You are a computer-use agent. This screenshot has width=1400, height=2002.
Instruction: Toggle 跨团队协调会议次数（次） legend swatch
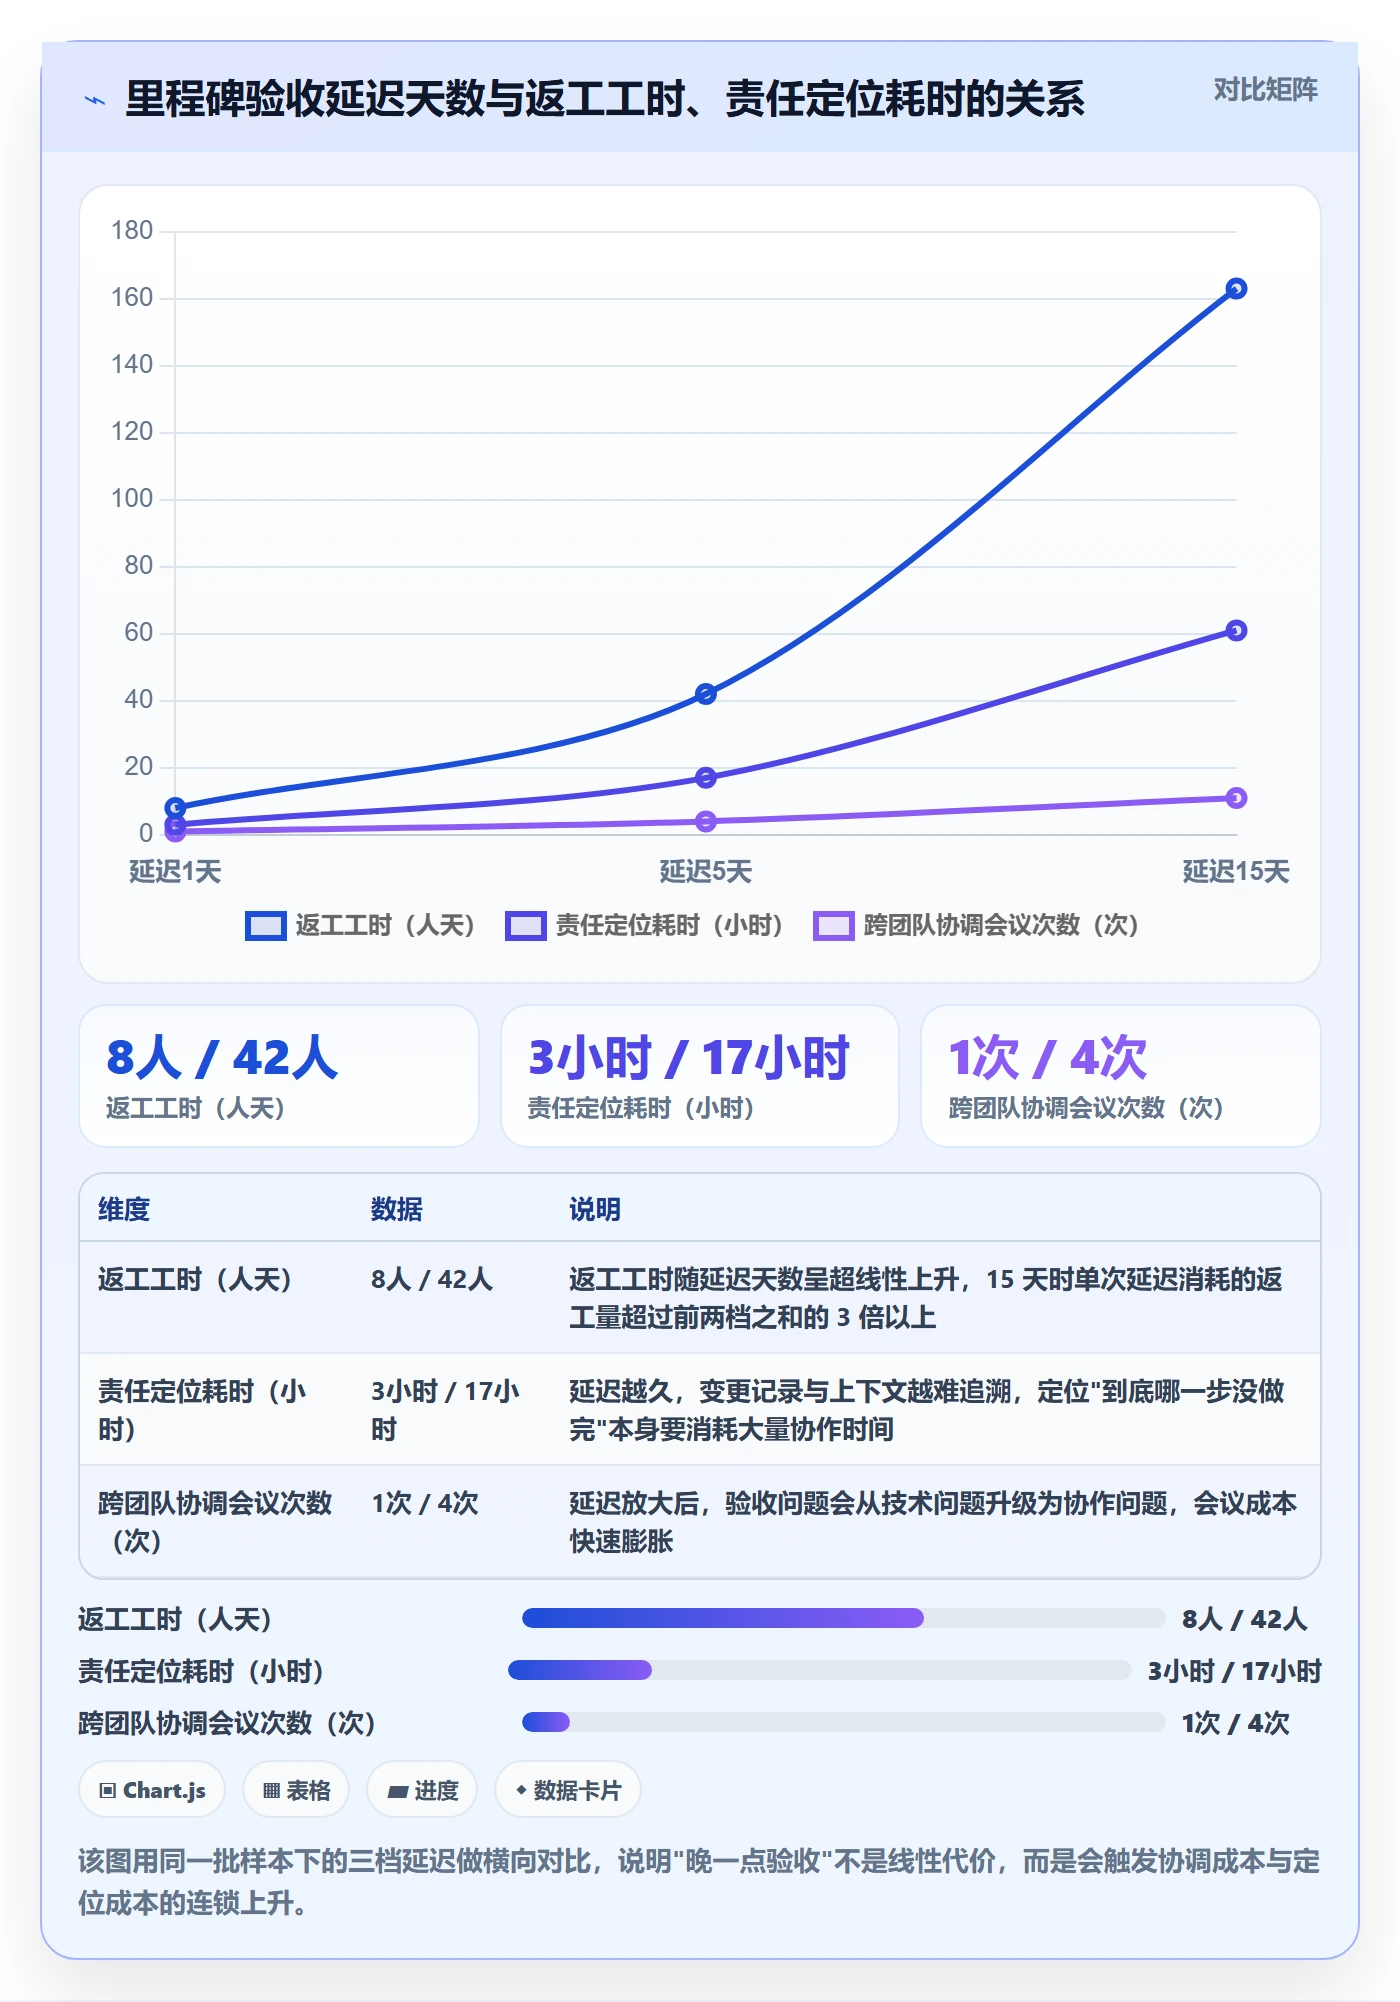point(834,926)
